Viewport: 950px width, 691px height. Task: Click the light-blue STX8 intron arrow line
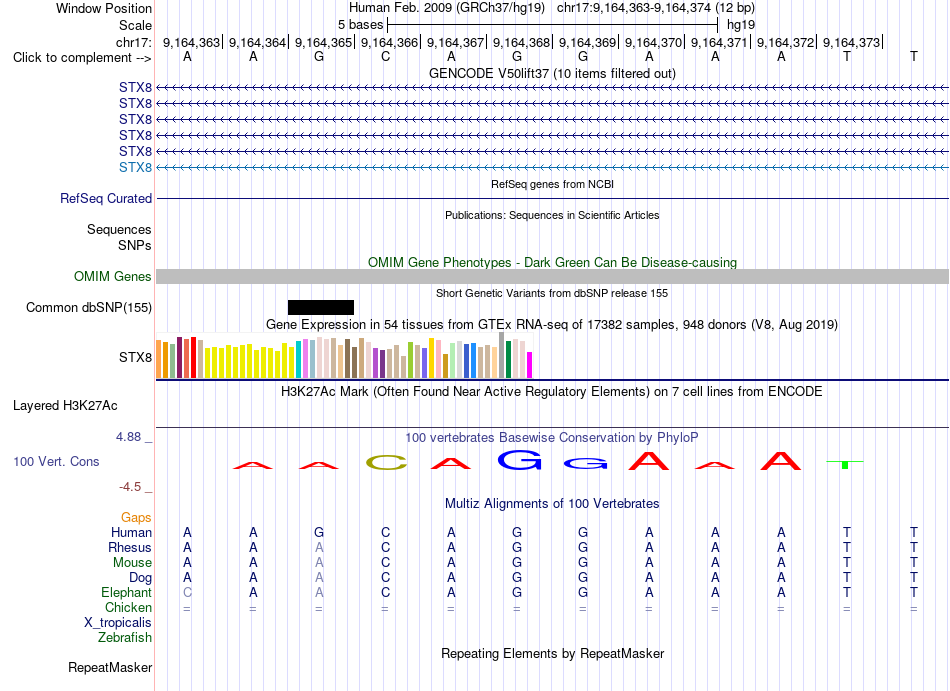click(552, 167)
